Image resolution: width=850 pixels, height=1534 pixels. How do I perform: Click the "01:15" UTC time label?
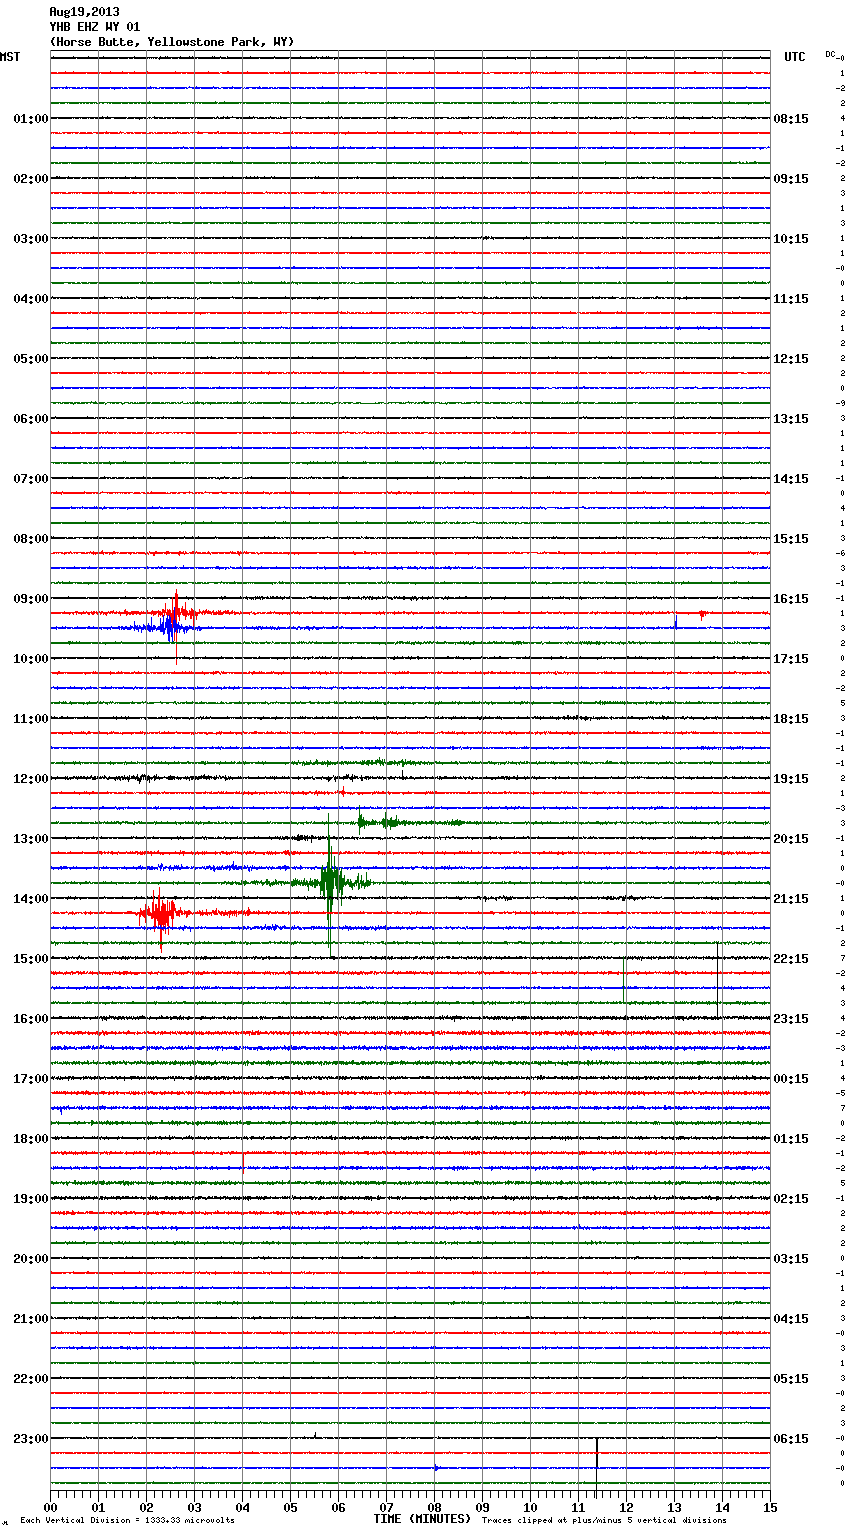(x=791, y=1139)
